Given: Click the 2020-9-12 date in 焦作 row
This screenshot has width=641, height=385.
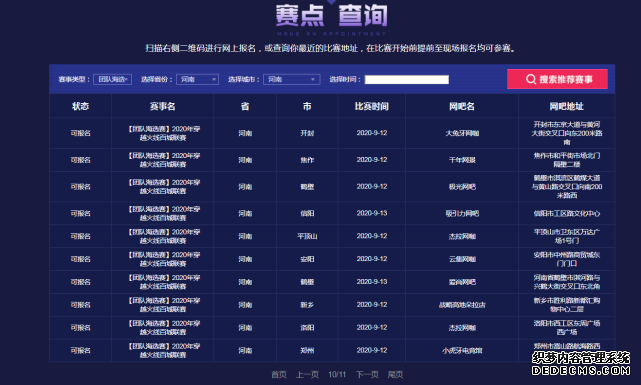Looking at the screenshot, I should click(x=372, y=160).
